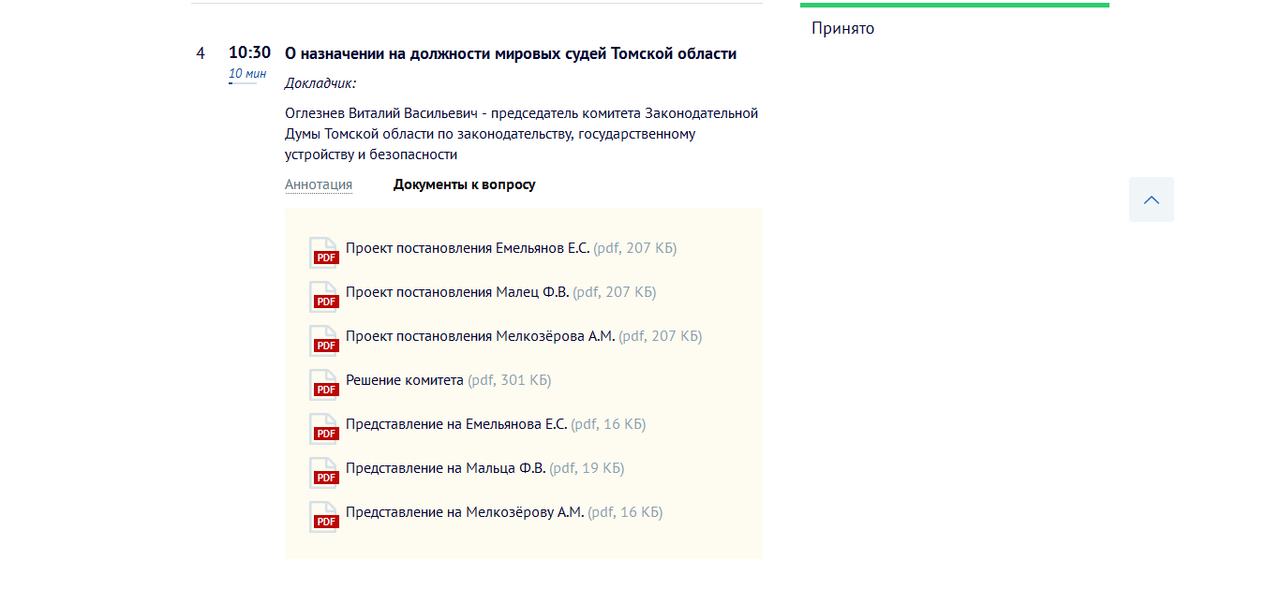Click the Докладчик: label

(x=320, y=83)
